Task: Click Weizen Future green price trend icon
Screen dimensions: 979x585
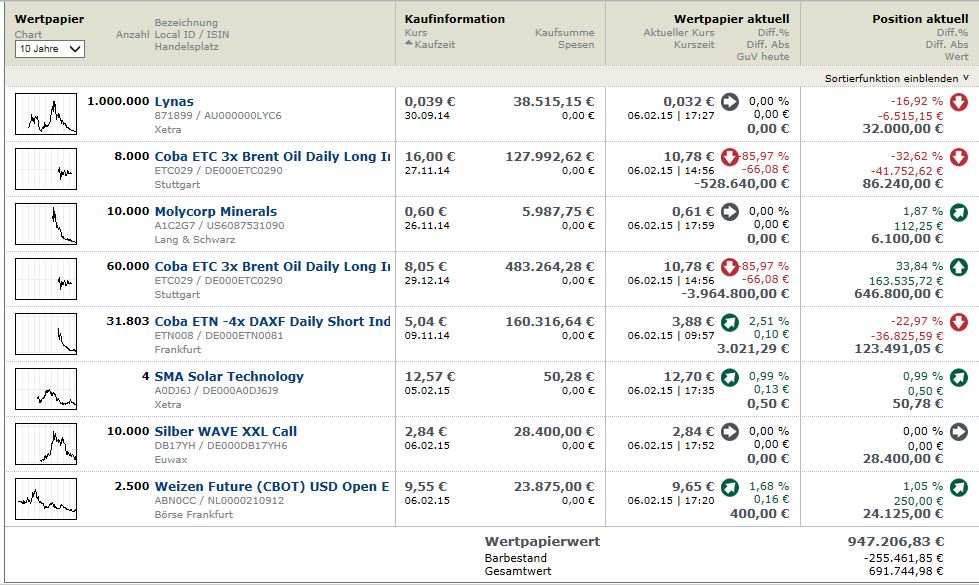Action: click(x=730, y=487)
